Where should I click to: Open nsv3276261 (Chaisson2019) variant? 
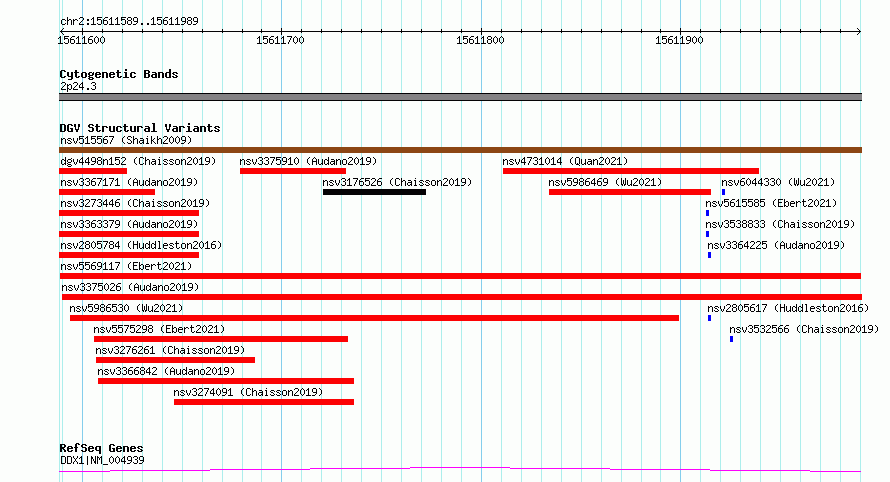tap(170, 350)
